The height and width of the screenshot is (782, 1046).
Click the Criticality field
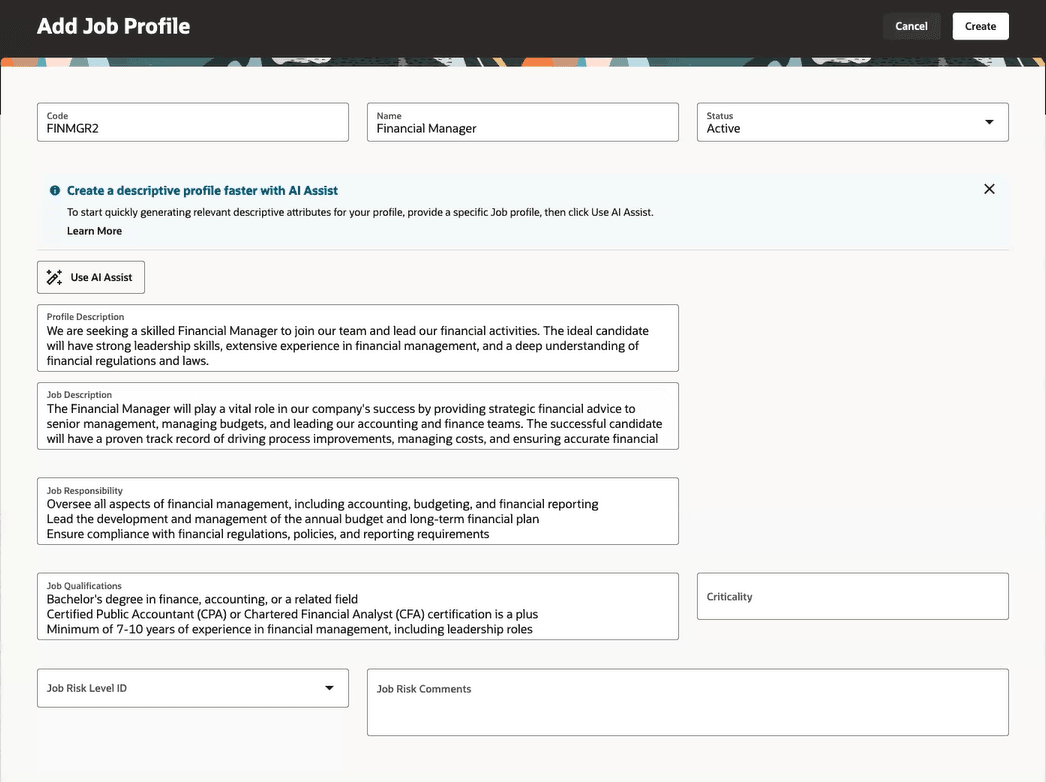(853, 597)
